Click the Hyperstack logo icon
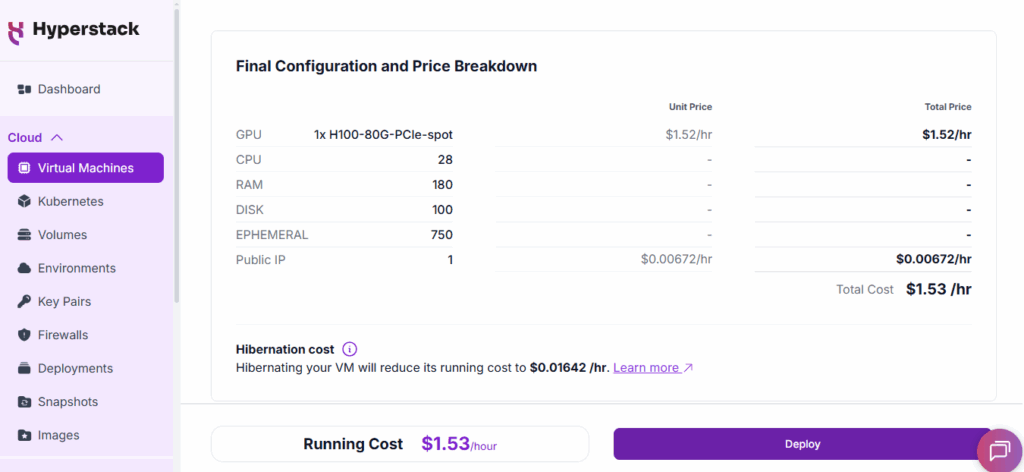This screenshot has width=1024, height=472. 16,31
